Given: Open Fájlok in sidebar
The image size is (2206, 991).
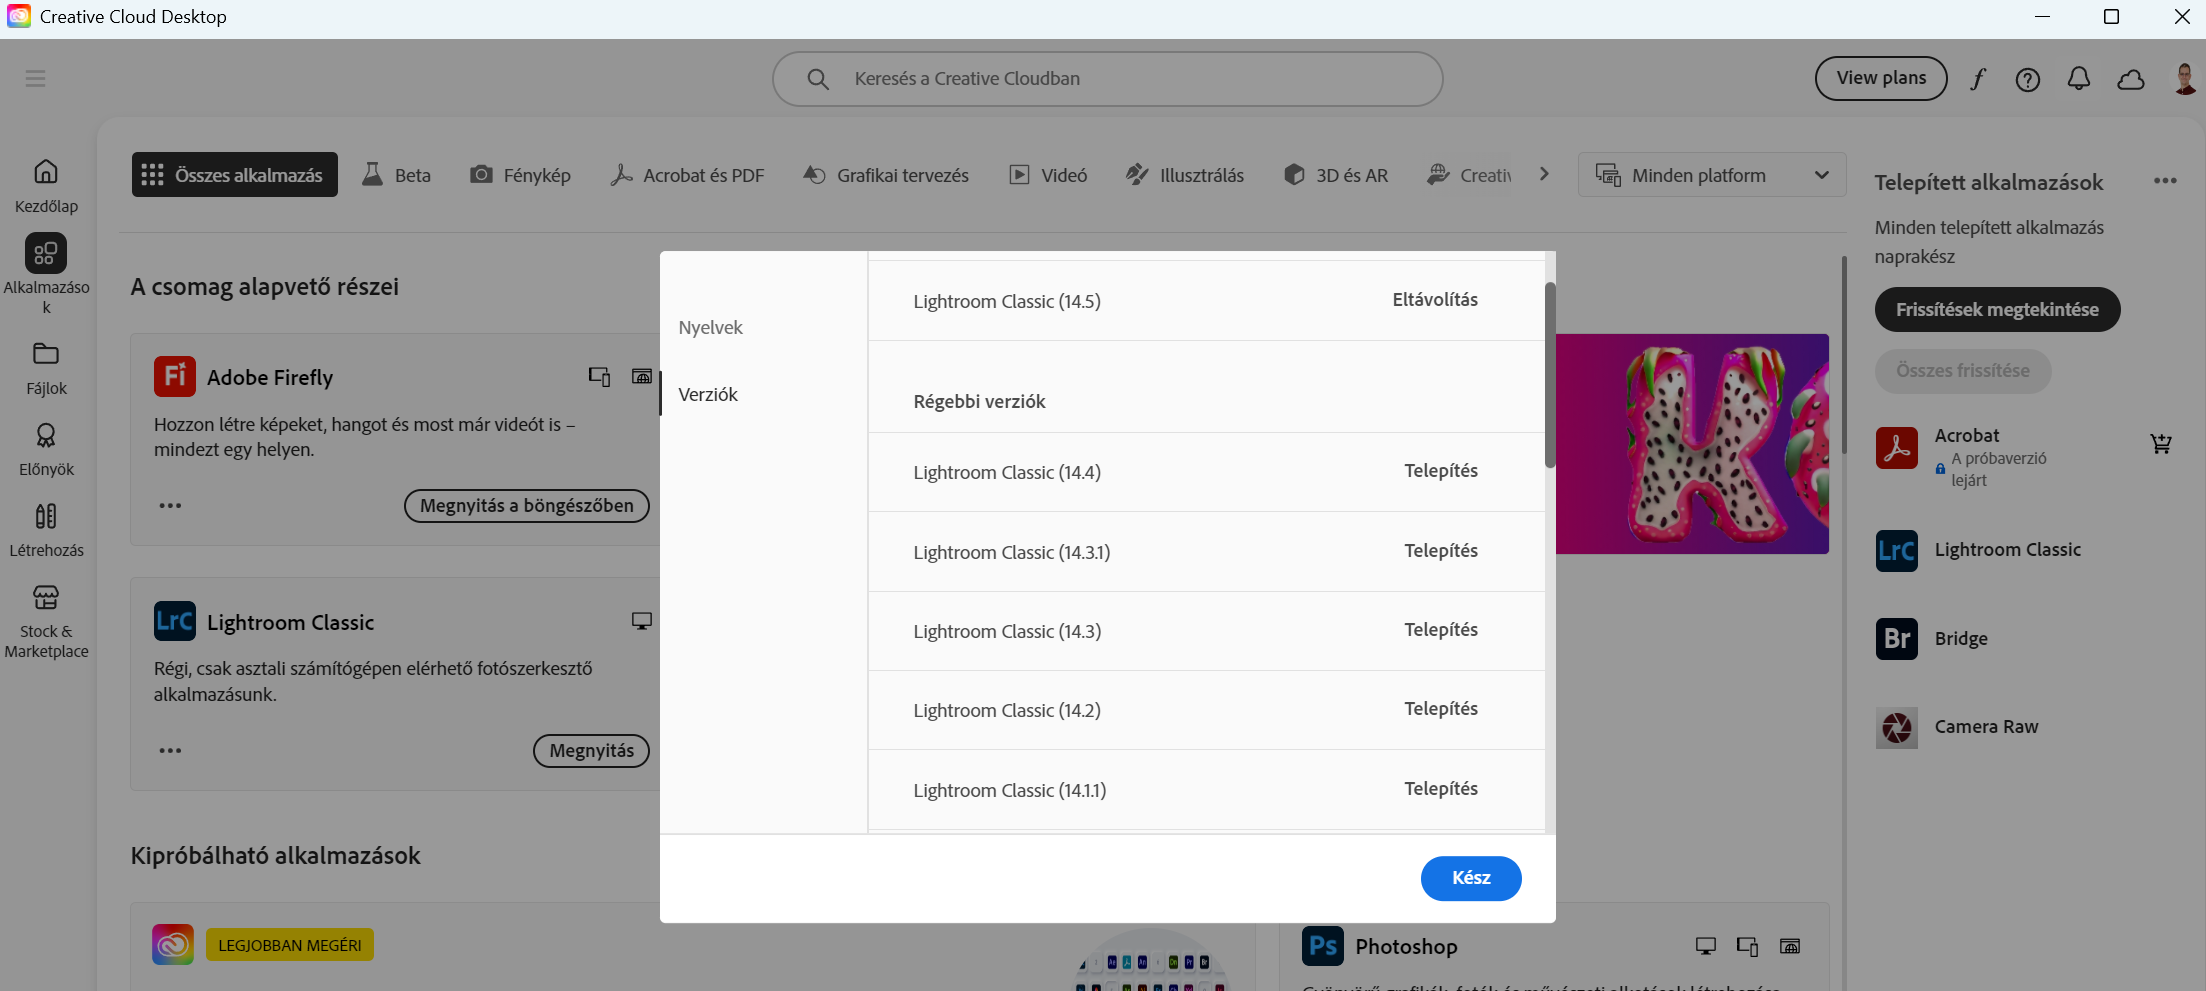Looking at the screenshot, I should 46,368.
